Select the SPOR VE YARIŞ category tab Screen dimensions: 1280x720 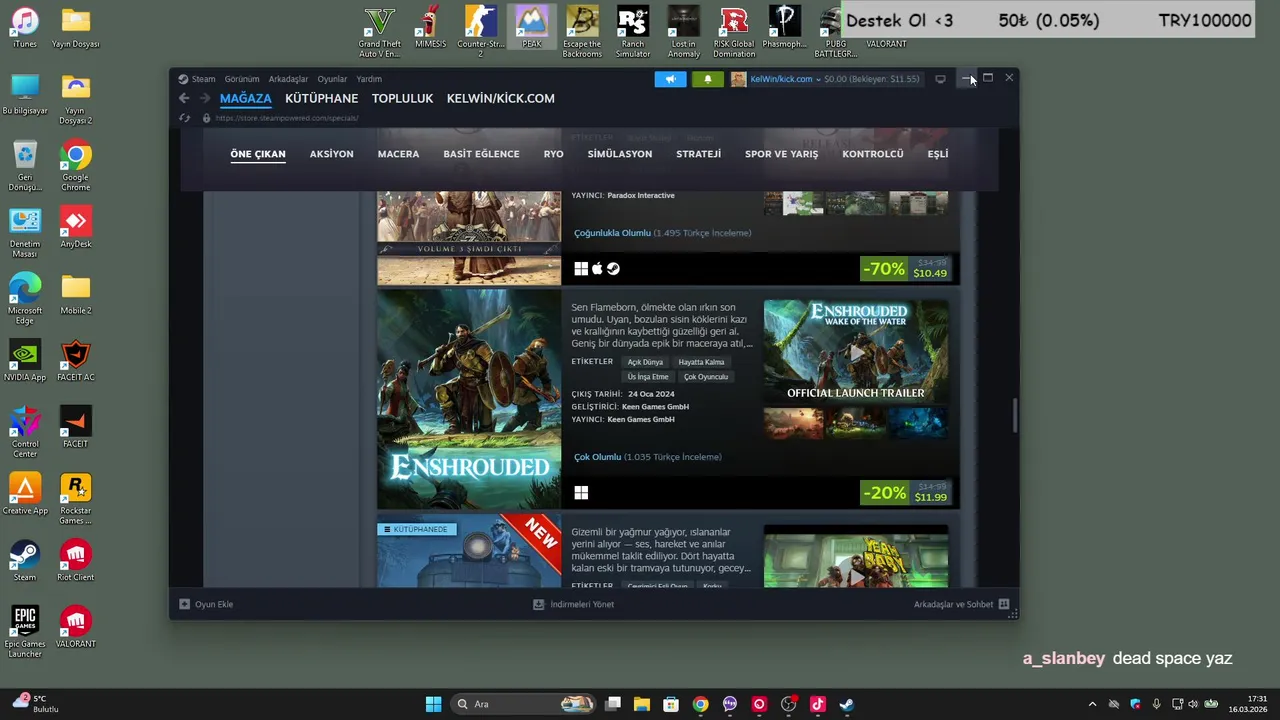click(781, 154)
